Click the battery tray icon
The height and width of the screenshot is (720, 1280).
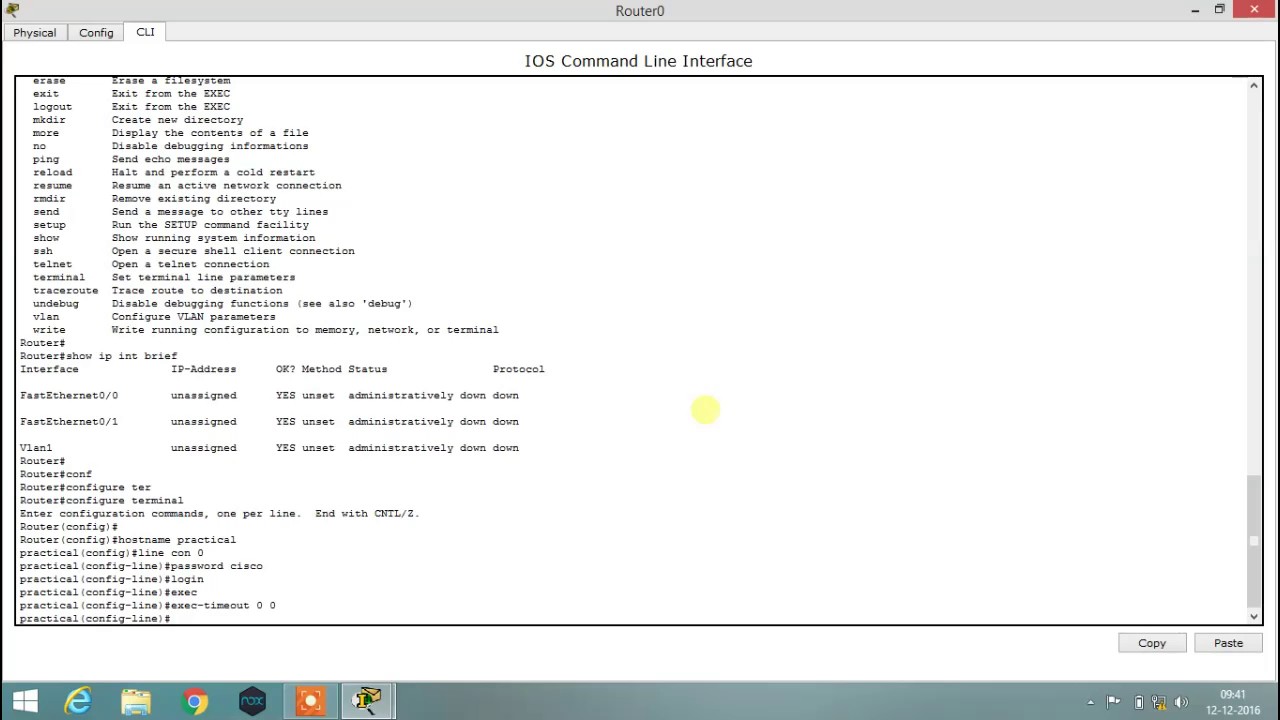[x=1139, y=702]
